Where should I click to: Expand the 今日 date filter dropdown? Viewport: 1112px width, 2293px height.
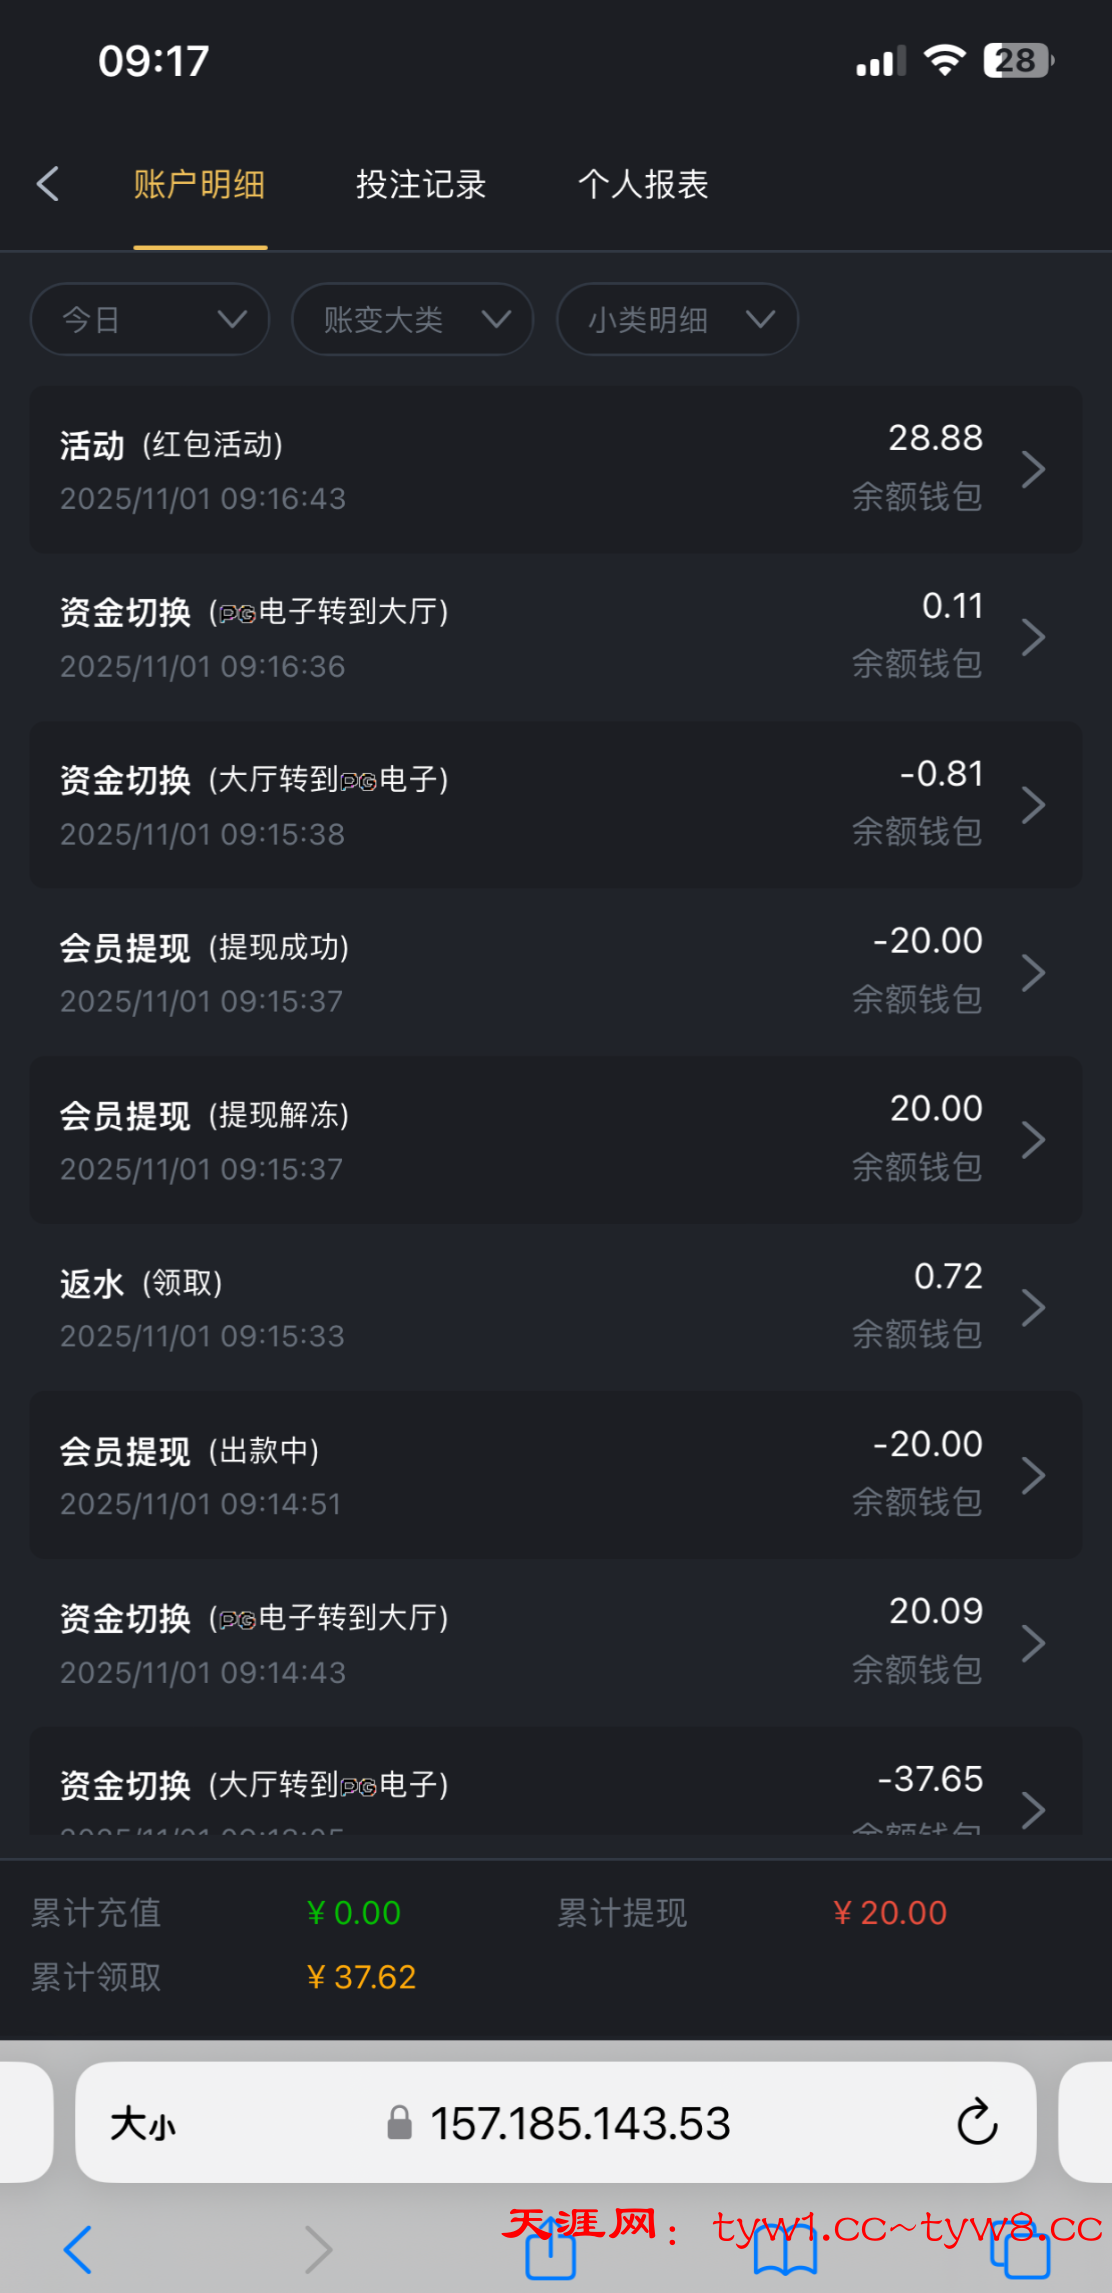150,320
